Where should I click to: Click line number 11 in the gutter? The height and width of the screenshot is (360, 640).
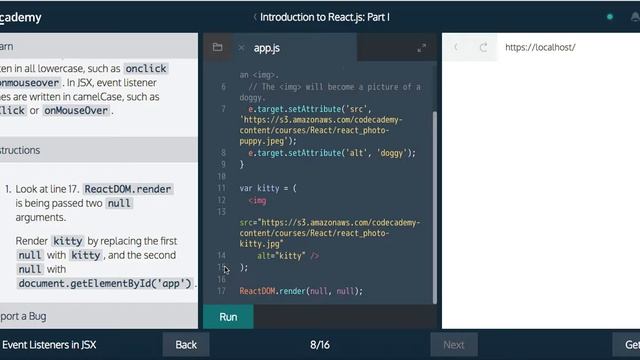(221, 188)
